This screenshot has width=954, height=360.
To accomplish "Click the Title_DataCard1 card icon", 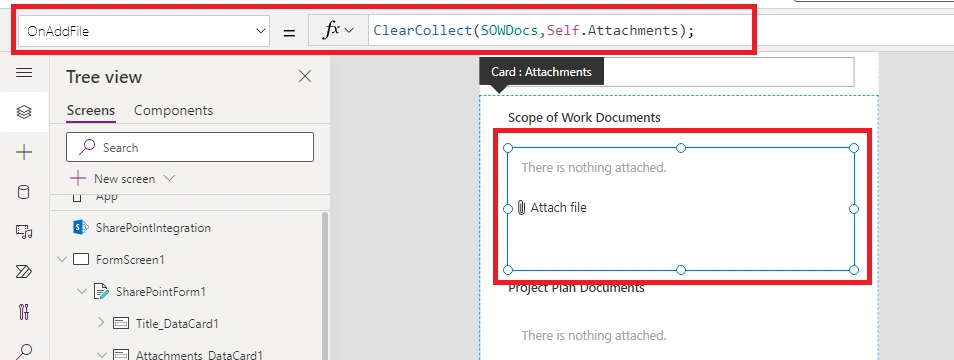I will [121, 324].
